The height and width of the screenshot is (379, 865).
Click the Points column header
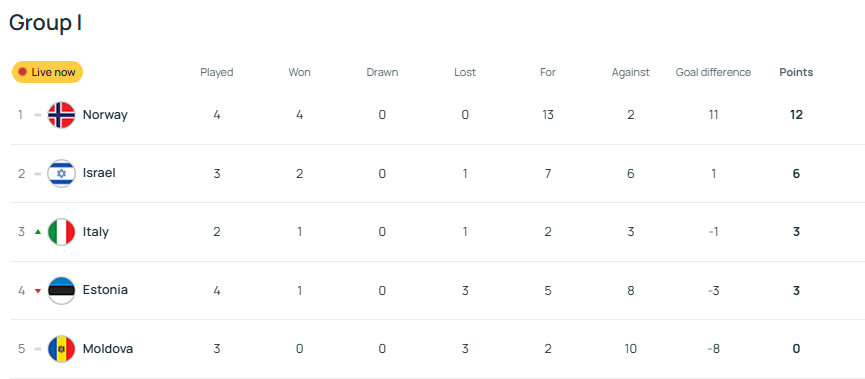(796, 72)
